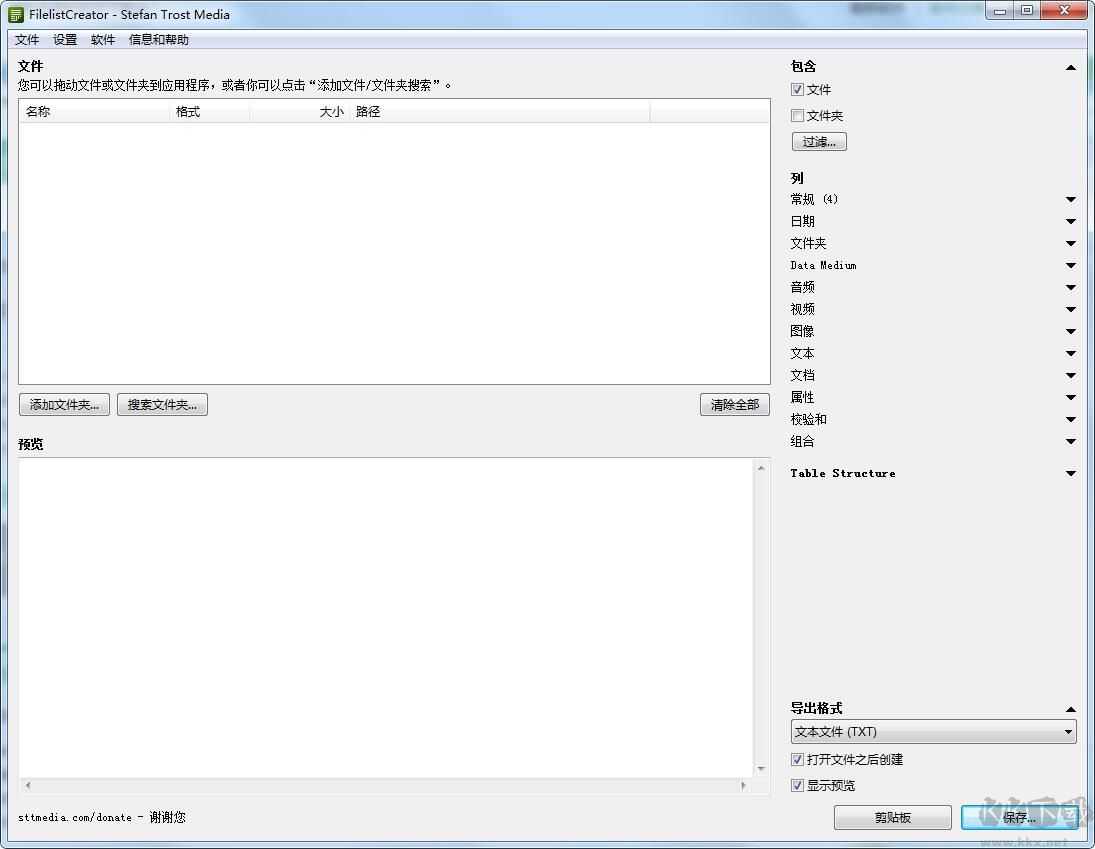Open the 过滤 dialog
This screenshot has height=849, width=1095.
[818, 141]
